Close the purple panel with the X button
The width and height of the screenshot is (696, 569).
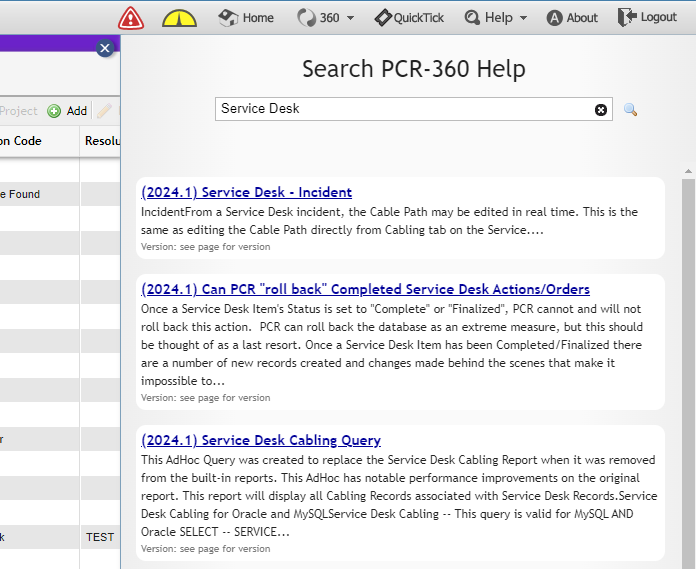pyautogui.click(x=105, y=48)
